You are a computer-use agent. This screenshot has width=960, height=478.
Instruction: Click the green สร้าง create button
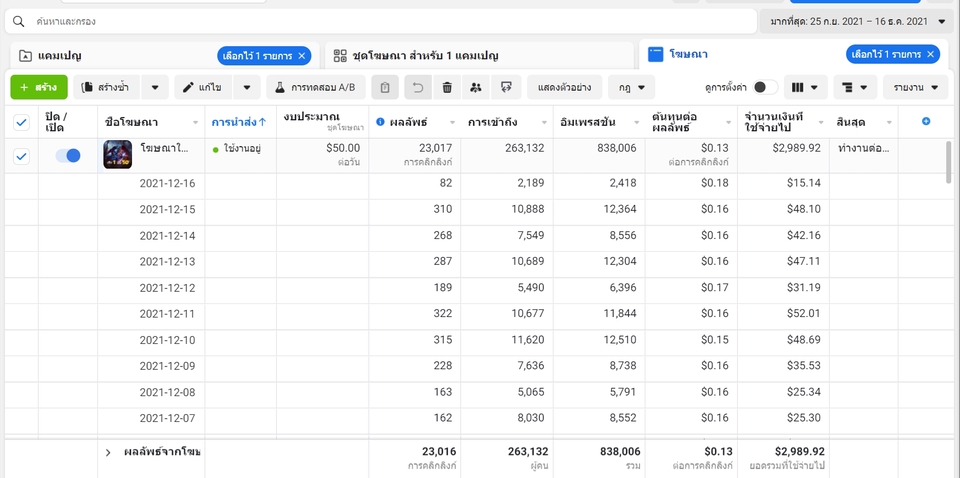(39, 88)
